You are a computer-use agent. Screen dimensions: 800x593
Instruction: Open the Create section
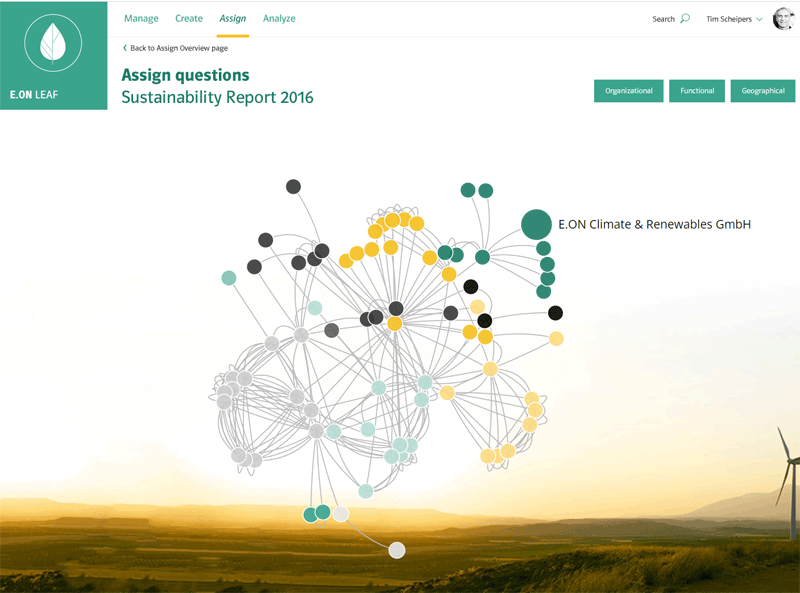pos(189,18)
